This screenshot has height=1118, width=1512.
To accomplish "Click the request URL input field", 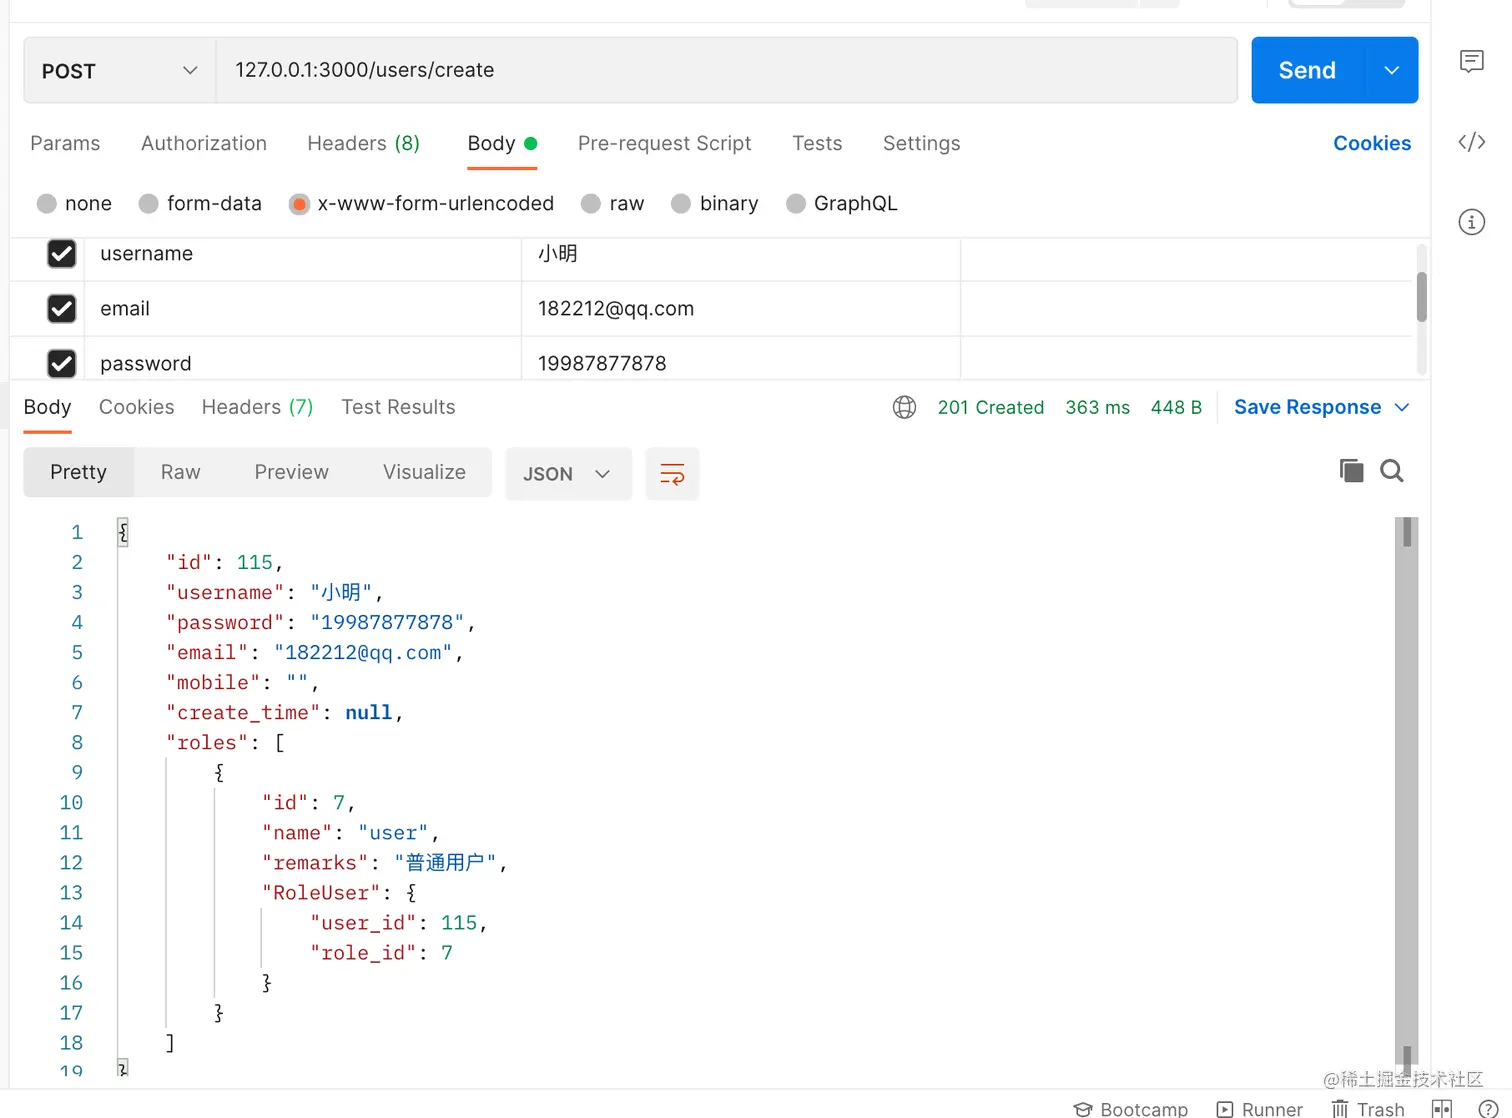I will coord(726,70).
